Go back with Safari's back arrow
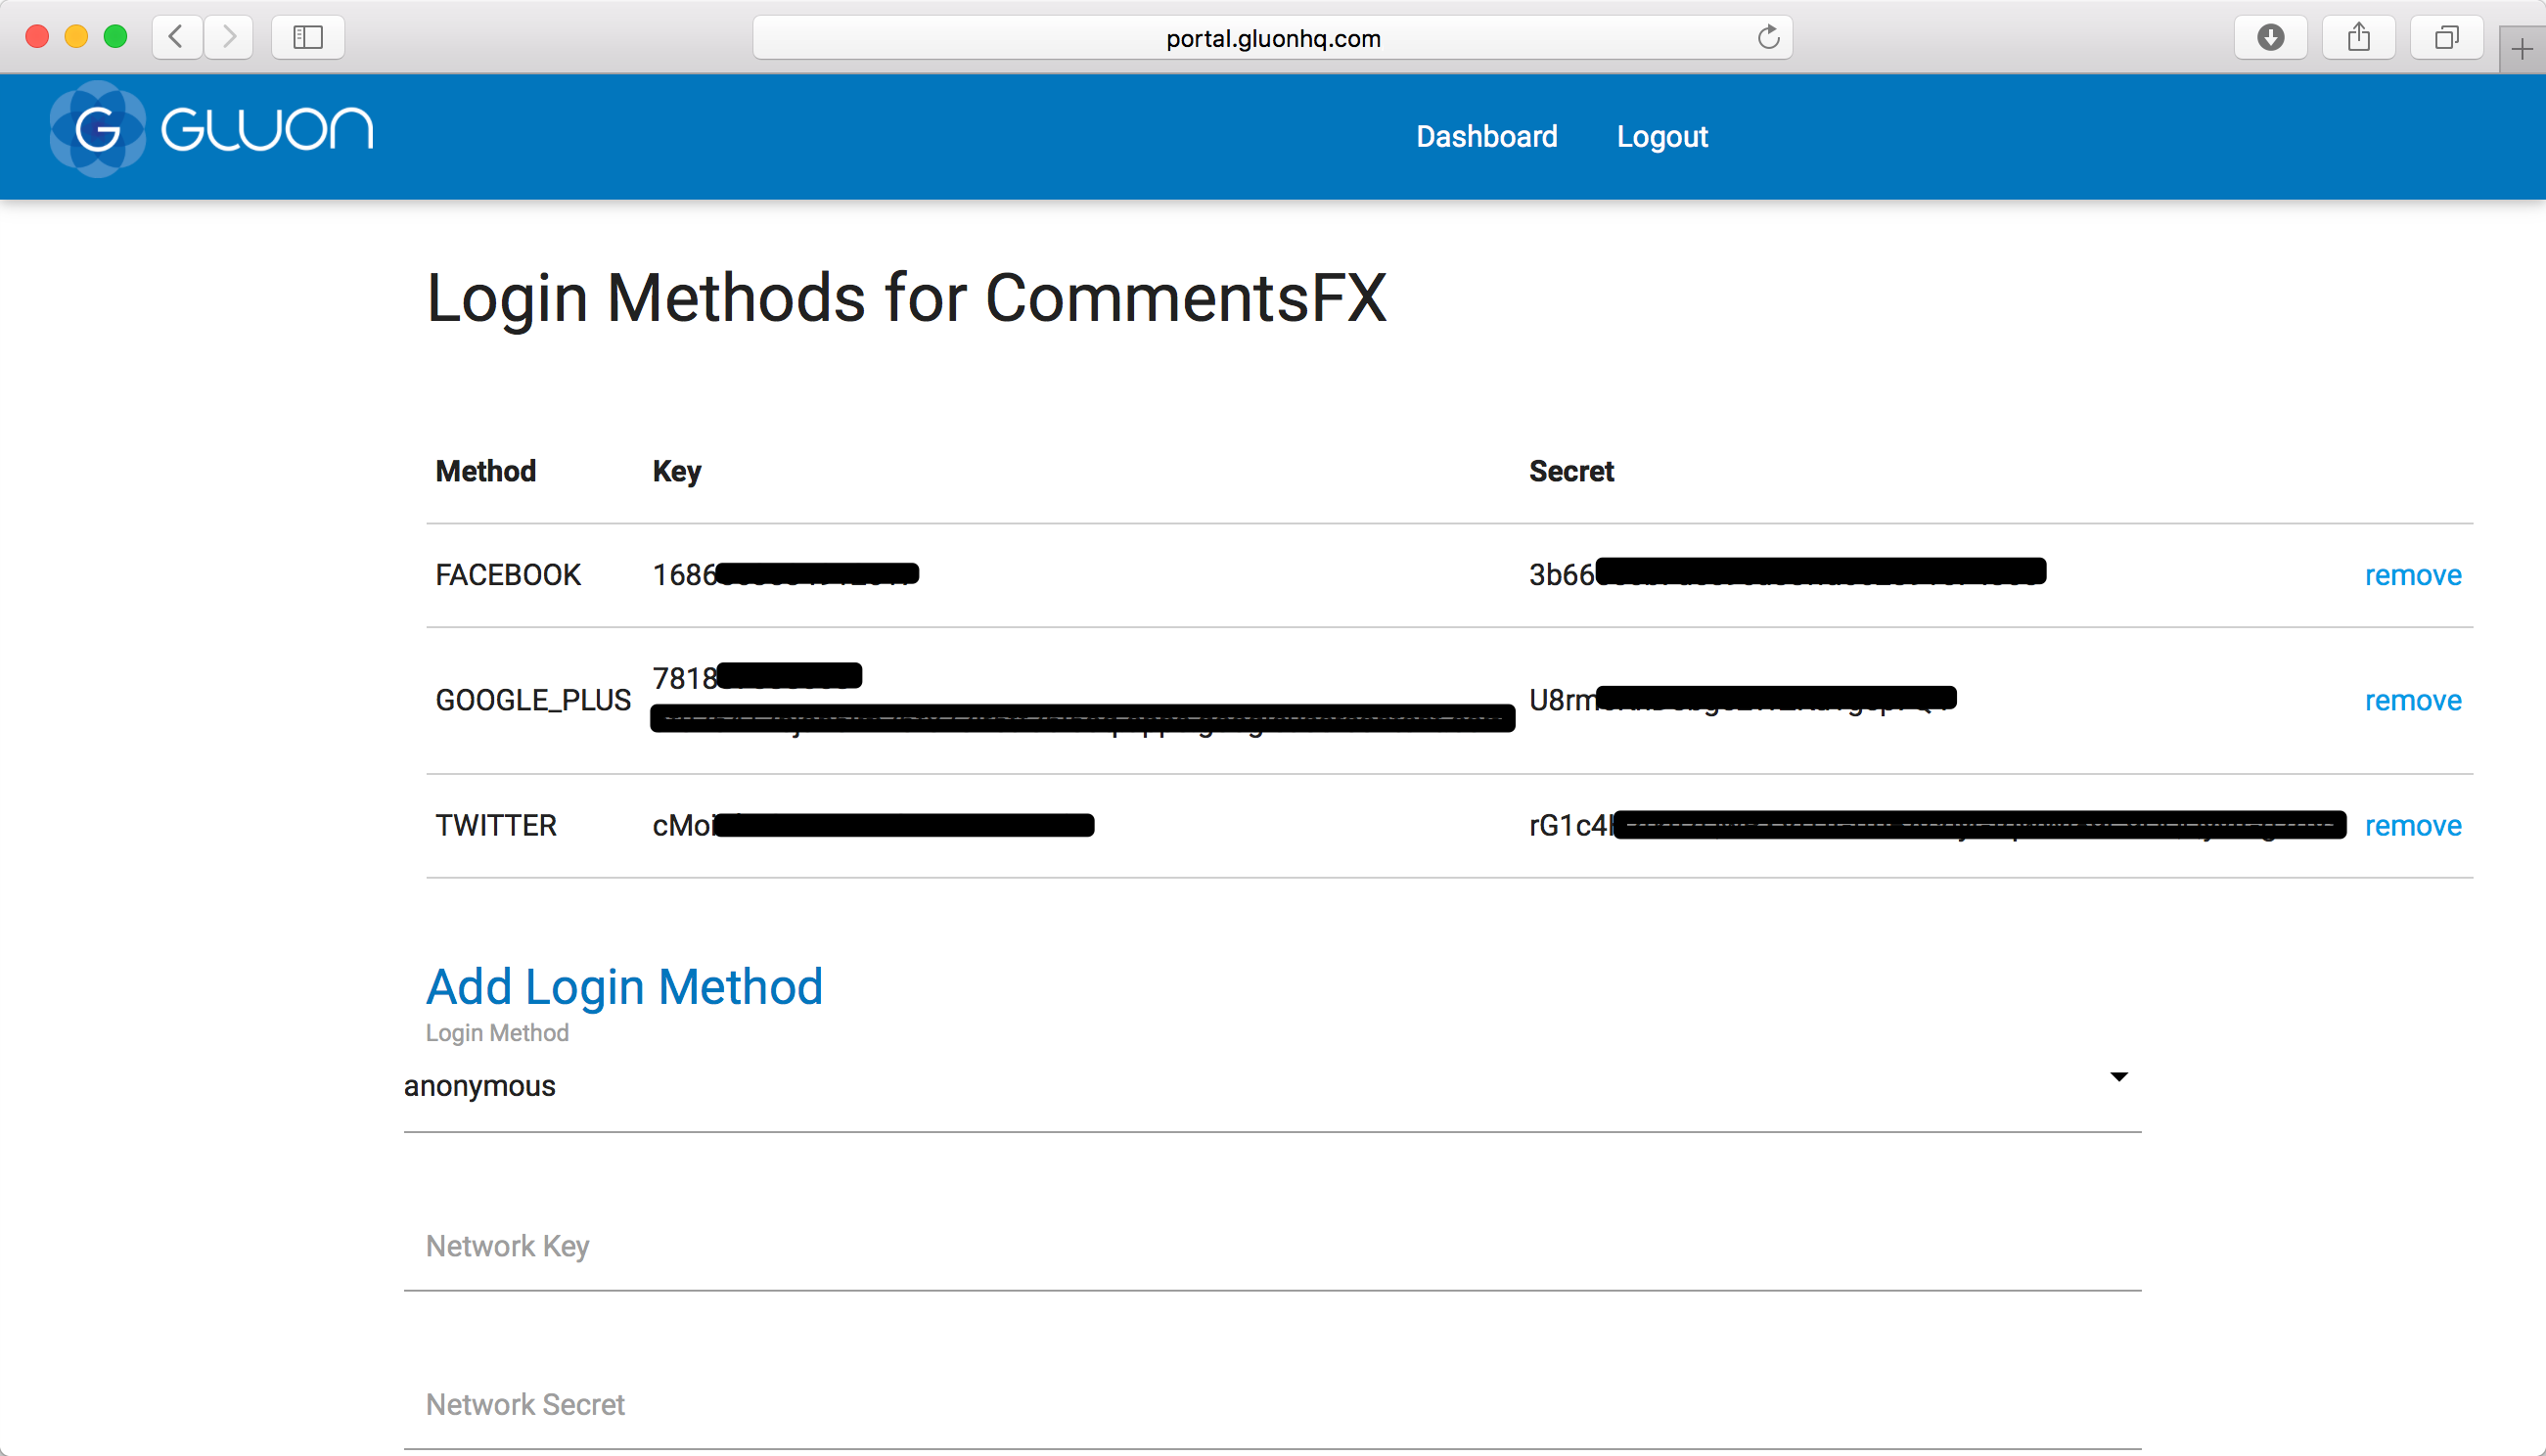2546x1456 pixels. point(177,37)
